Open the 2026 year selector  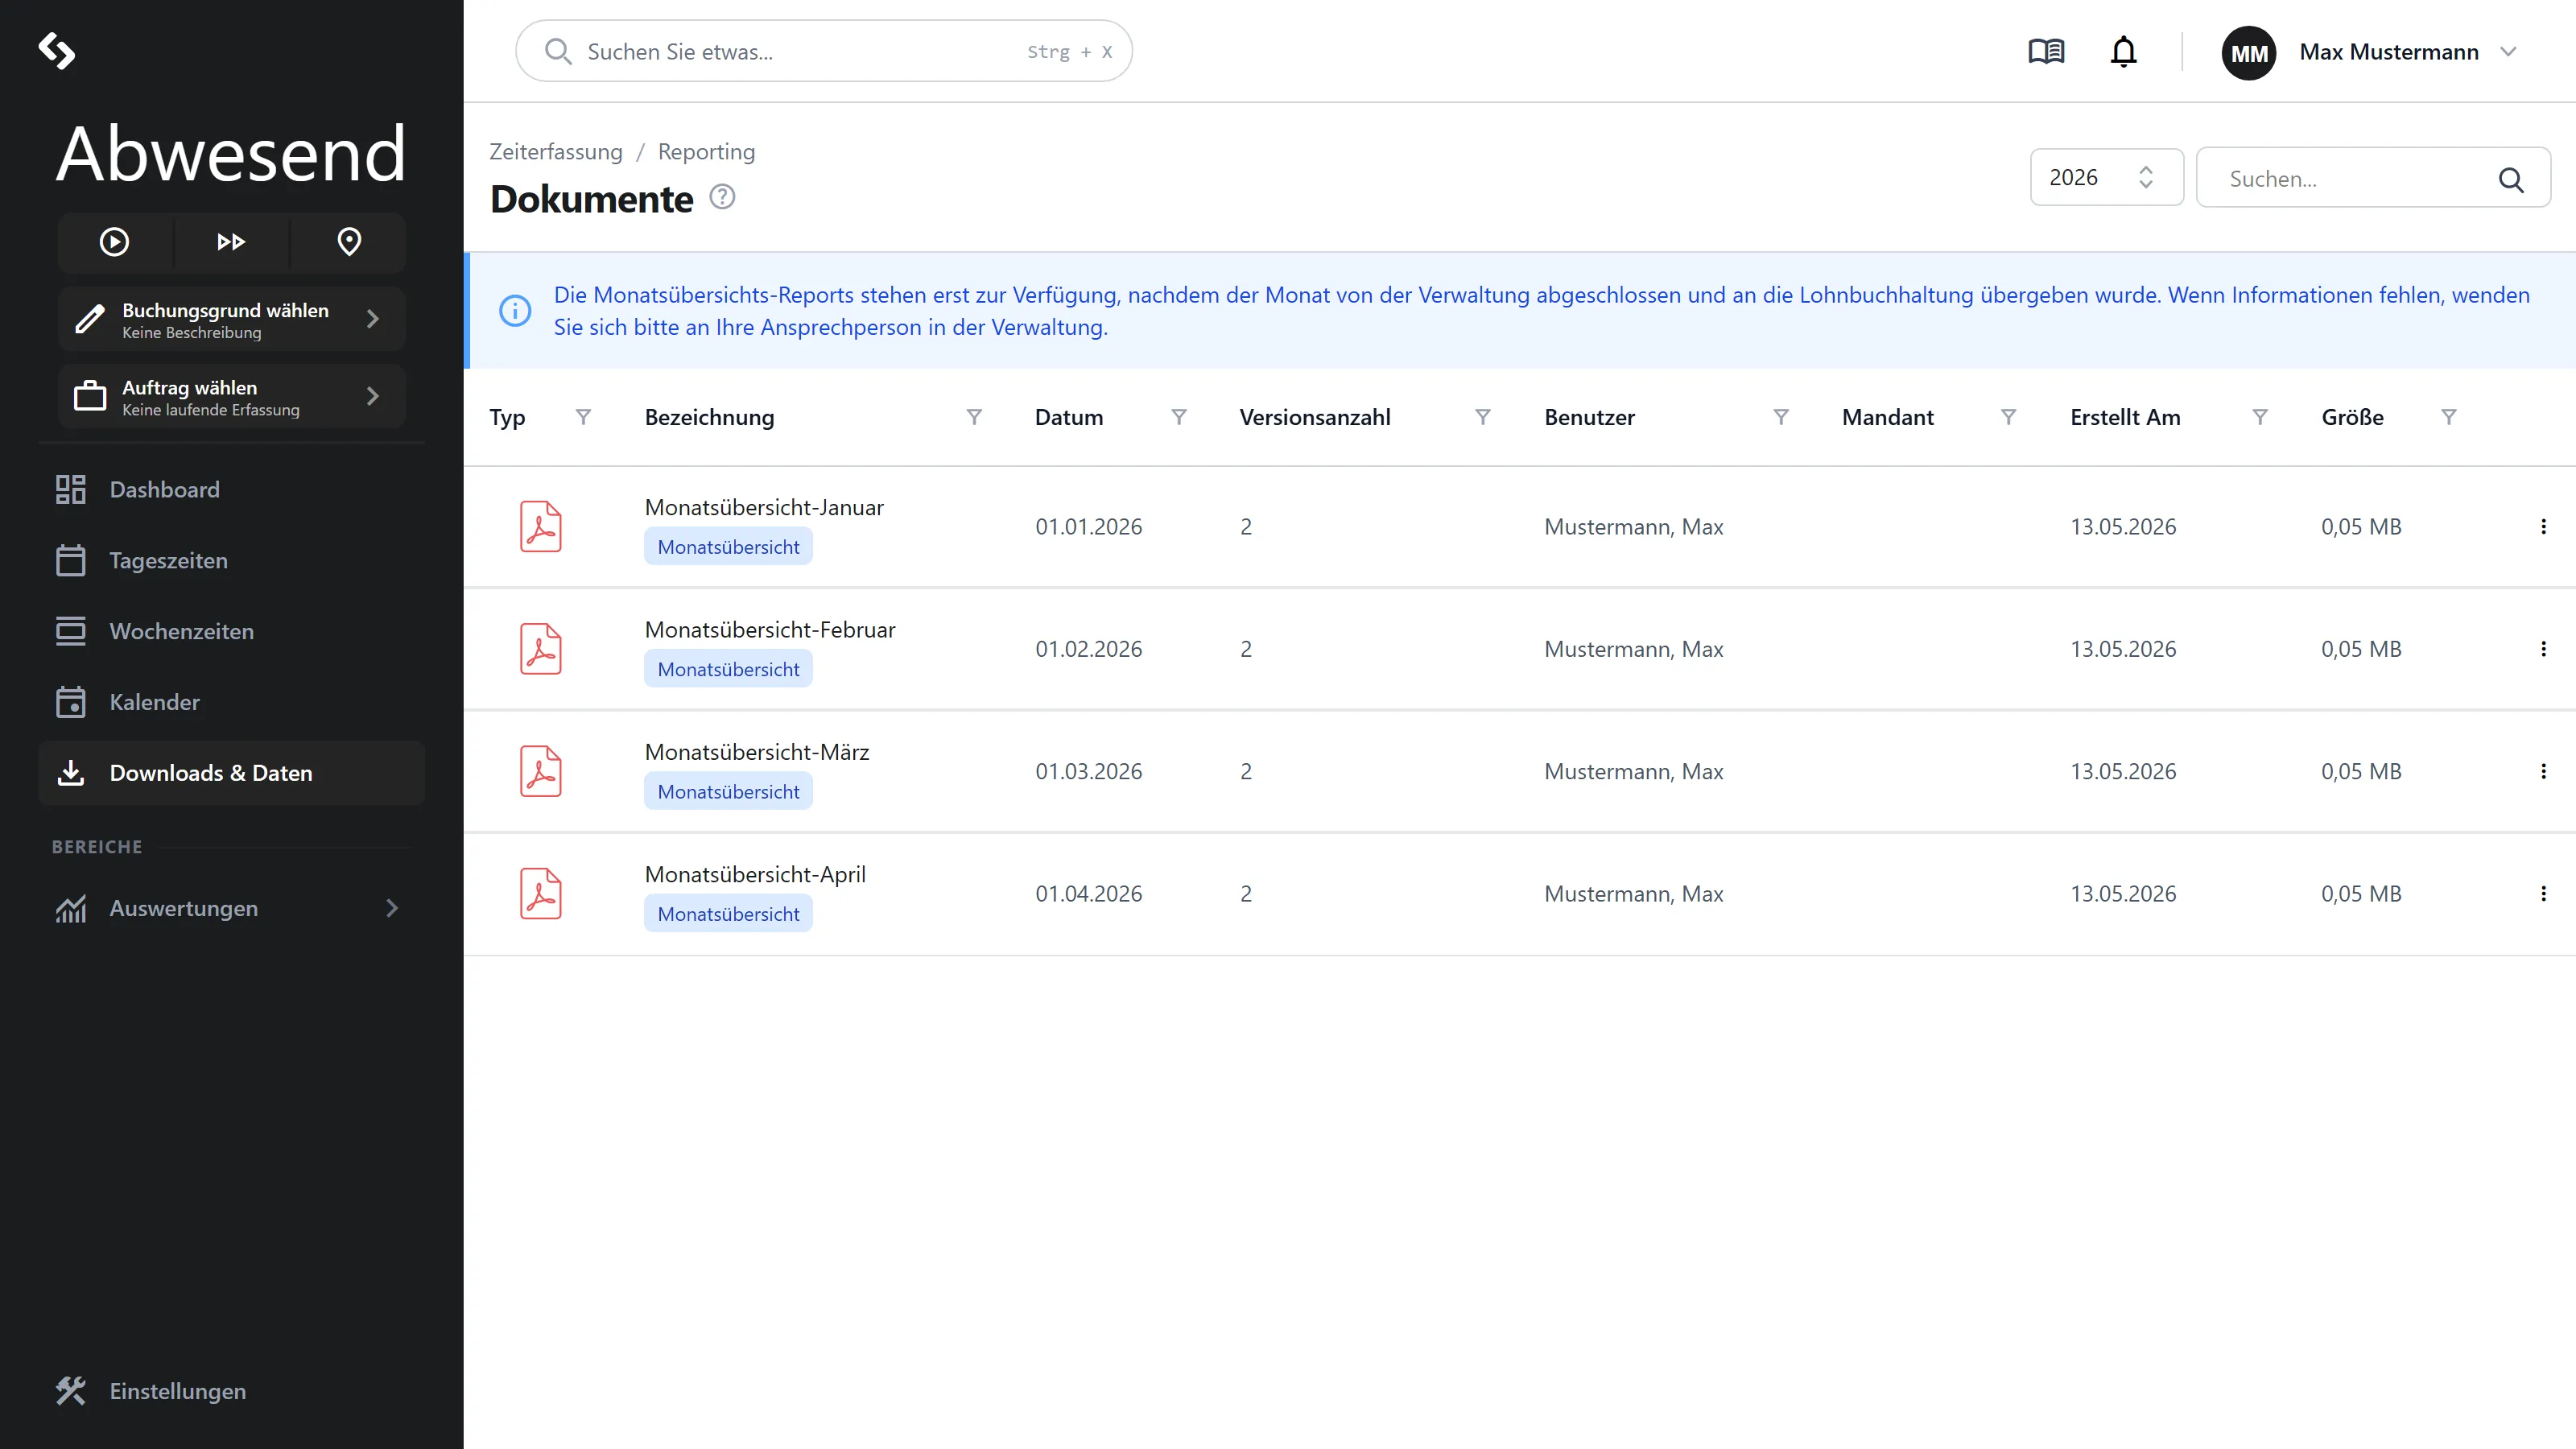[x=2106, y=178]
